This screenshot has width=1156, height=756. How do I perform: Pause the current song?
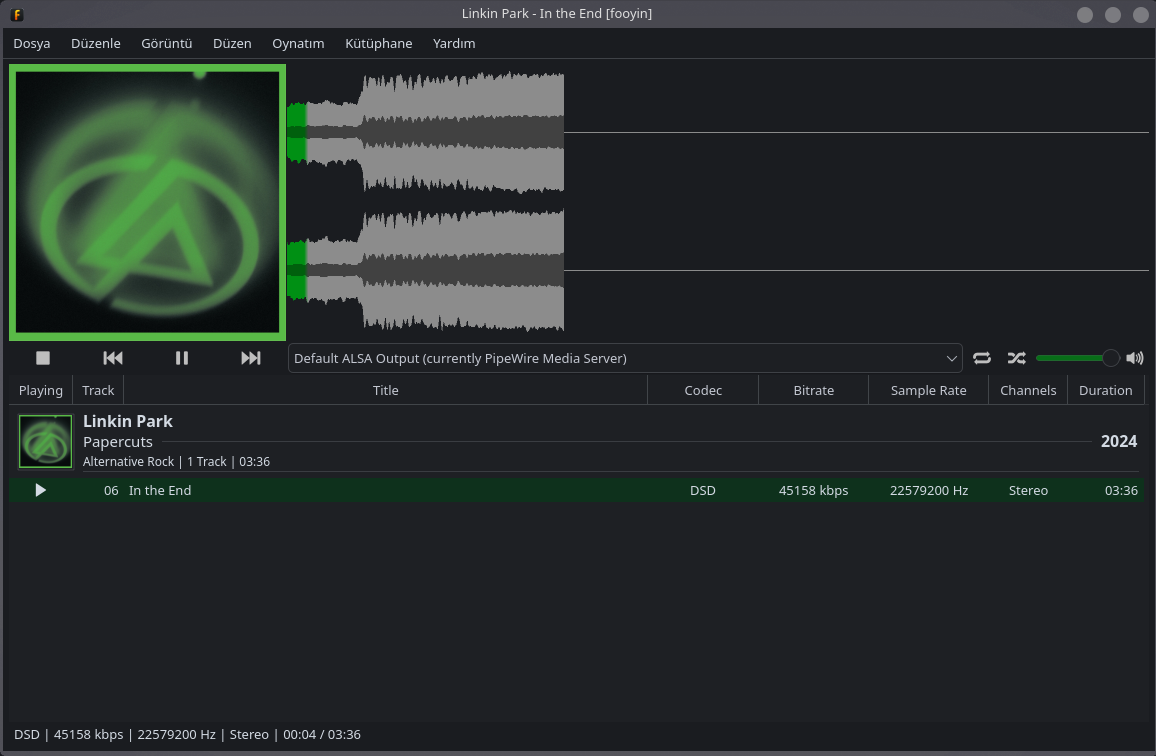click(181, 358)
